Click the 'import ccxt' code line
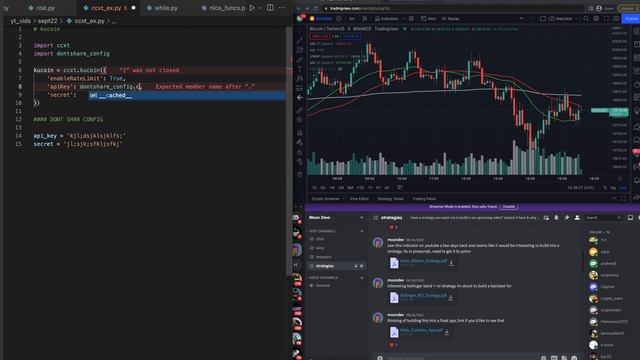 pyautogui.click(x=51, y=45)
